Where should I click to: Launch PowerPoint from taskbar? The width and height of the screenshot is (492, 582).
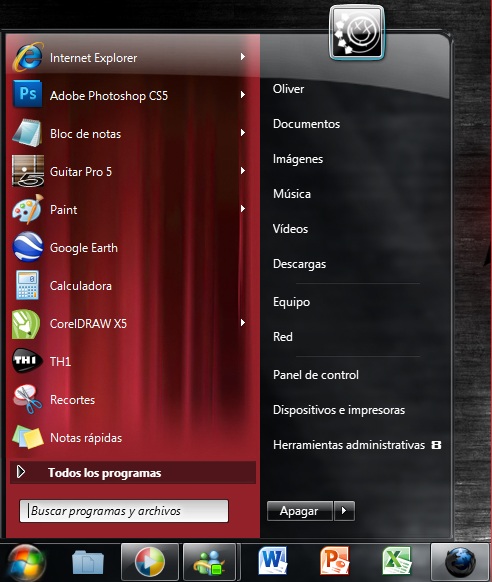click(335, 561)
